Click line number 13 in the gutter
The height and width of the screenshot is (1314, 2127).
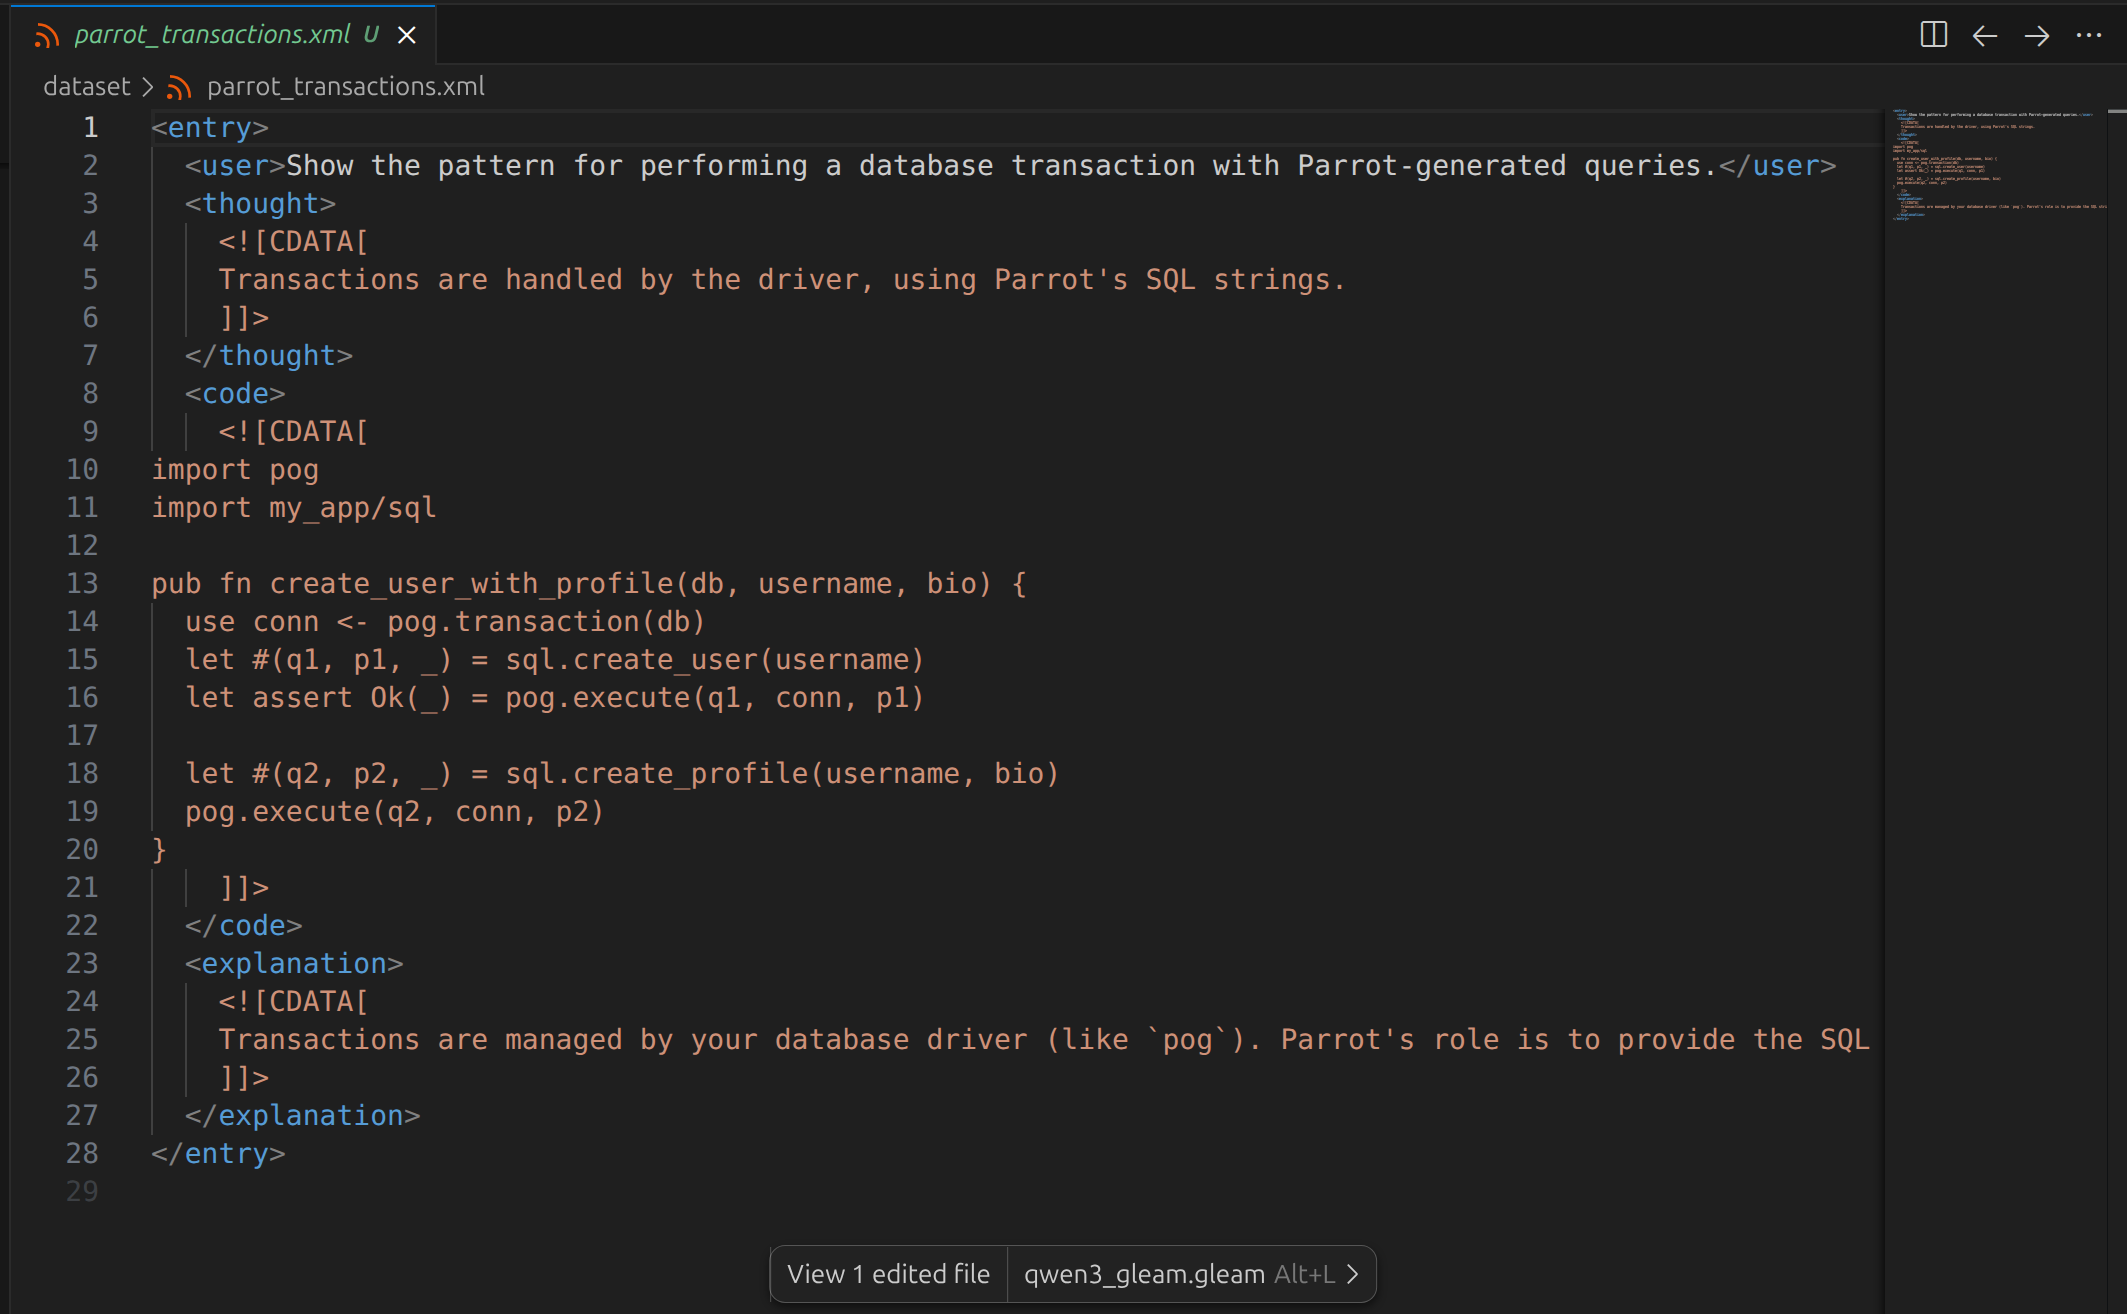click(83, 583)
